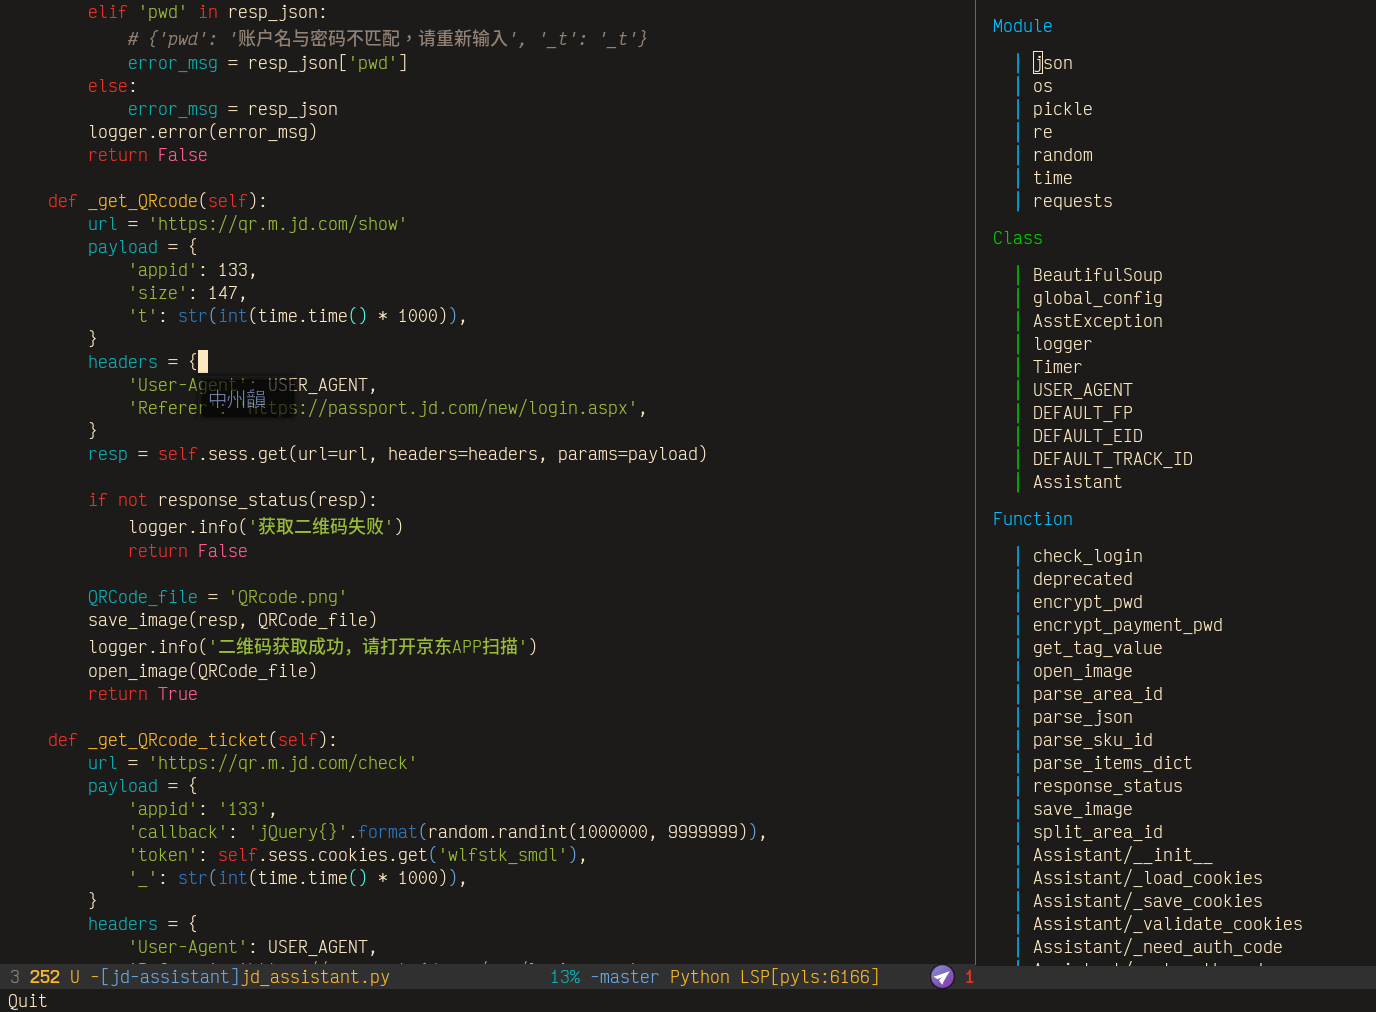Click the input method popup over User-Agent line
The image size is (1376, 1012).
point(237,400)
